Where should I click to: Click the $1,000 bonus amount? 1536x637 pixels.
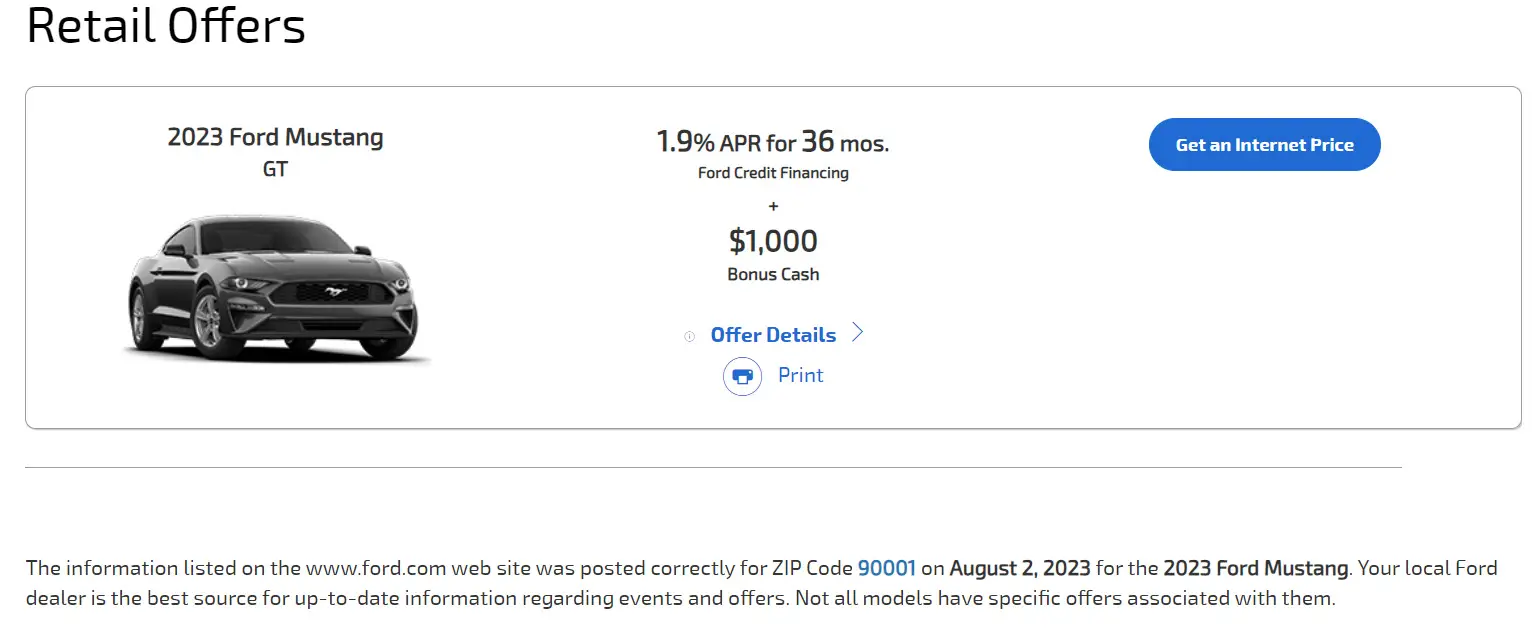[773, 241]
